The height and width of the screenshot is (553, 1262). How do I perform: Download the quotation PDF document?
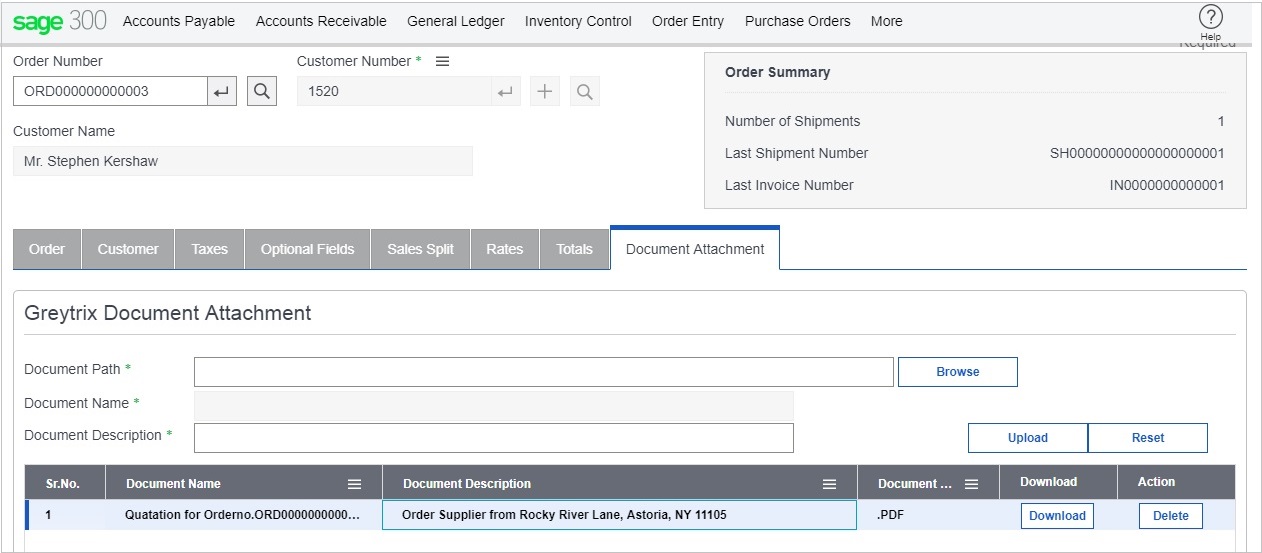(x=1057, y=516)
